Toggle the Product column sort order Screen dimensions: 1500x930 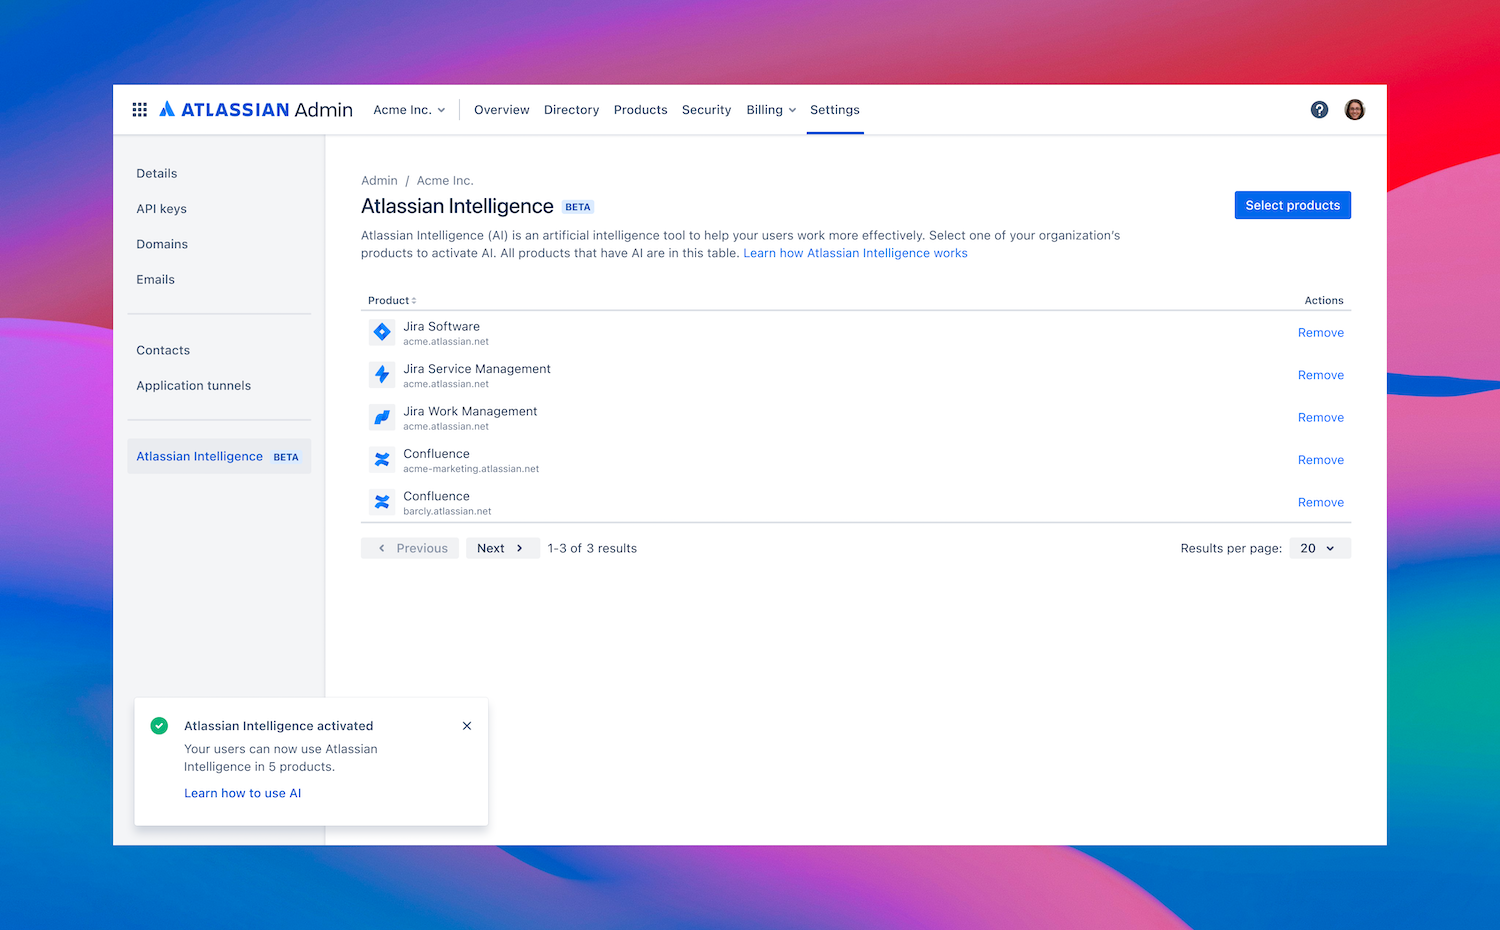pos(391,300)
